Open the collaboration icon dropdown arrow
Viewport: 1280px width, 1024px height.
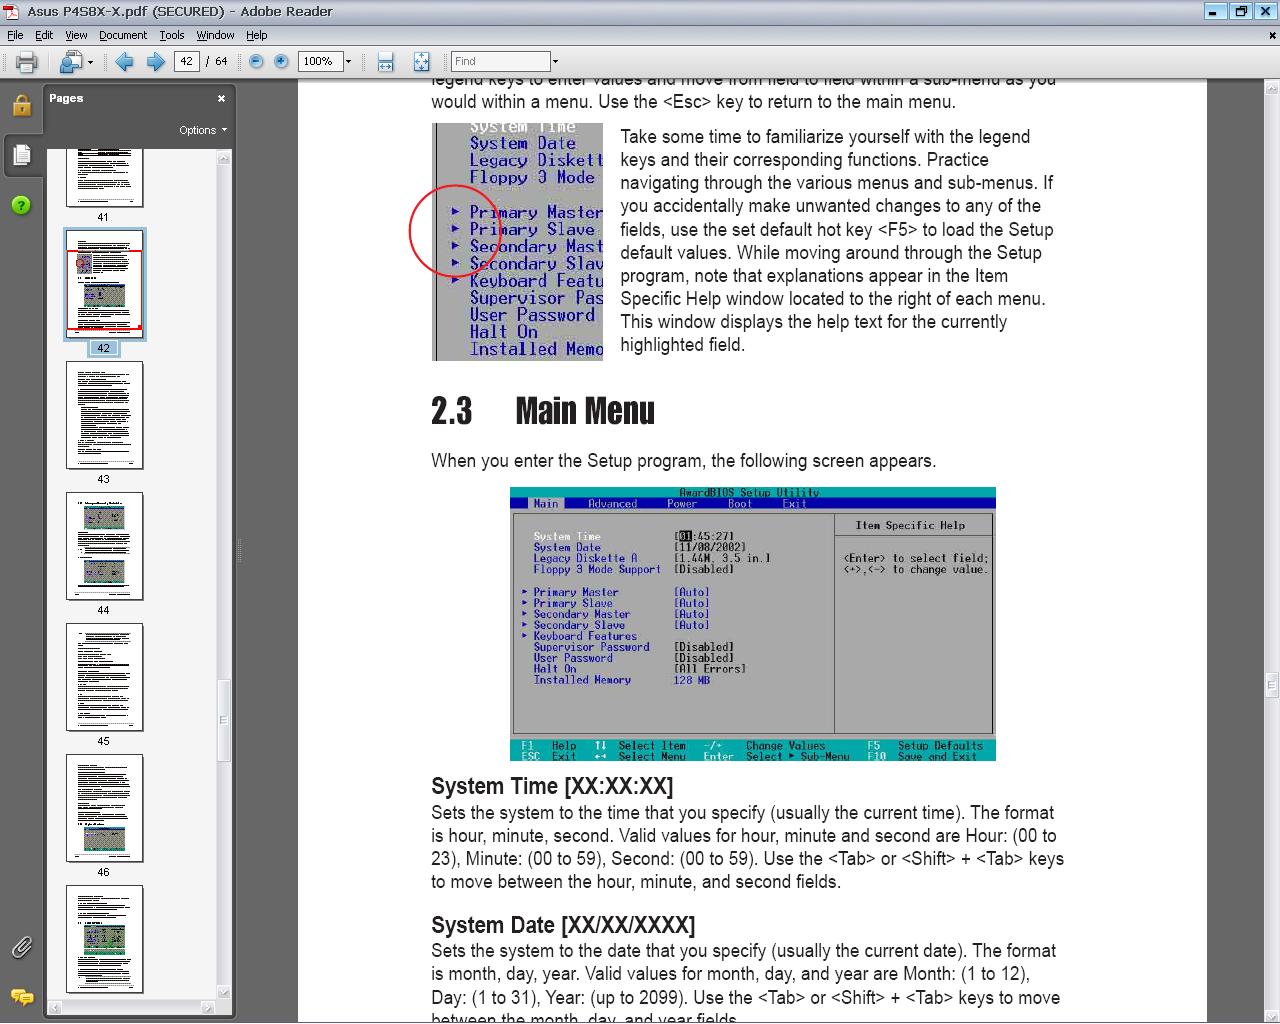[90, 62]
